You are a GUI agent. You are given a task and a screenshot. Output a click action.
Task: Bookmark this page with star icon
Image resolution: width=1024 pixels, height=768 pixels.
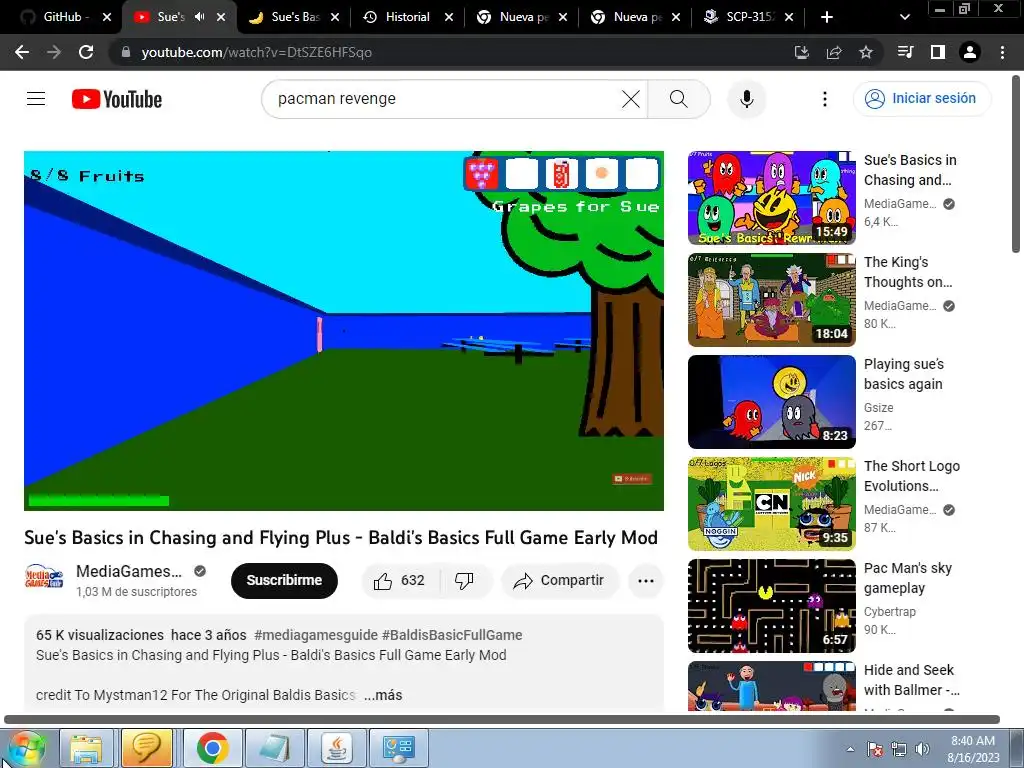[x=865, y=52]
